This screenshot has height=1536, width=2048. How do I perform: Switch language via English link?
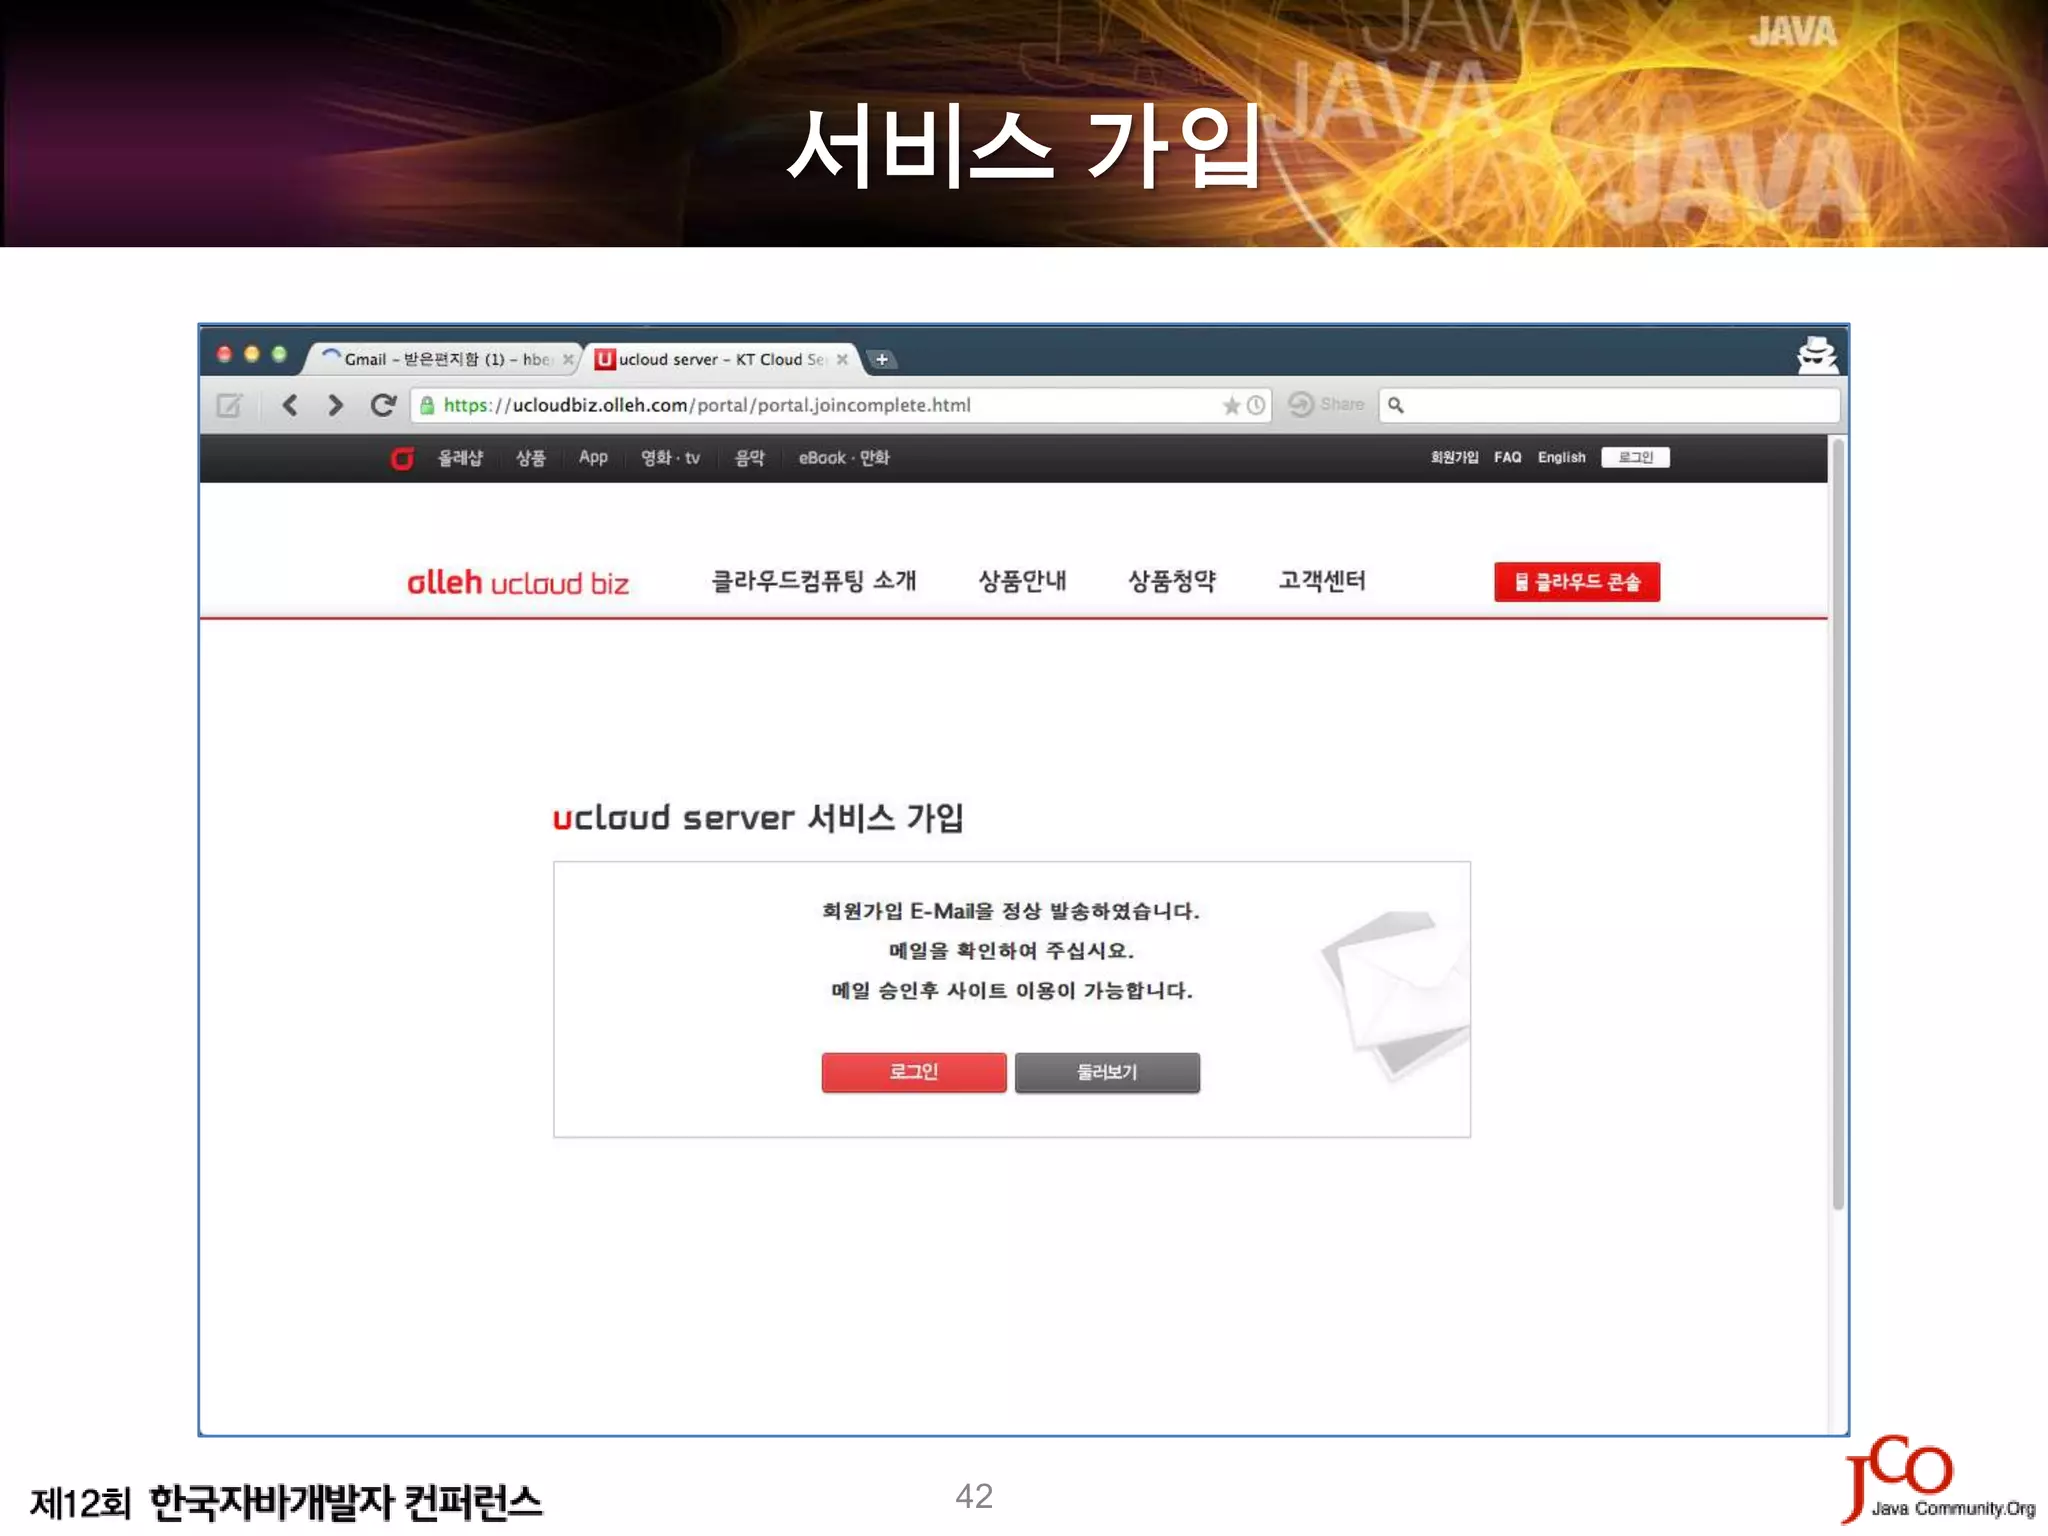(1561, 457)
